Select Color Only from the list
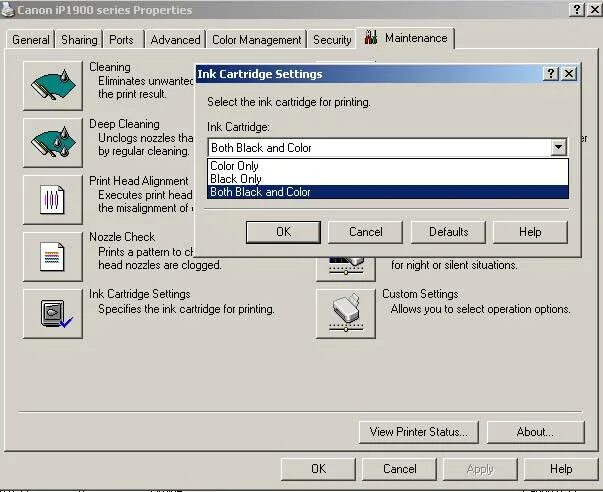Image resolution: width=603 pixels, height=492 pixels. [388, 166]
